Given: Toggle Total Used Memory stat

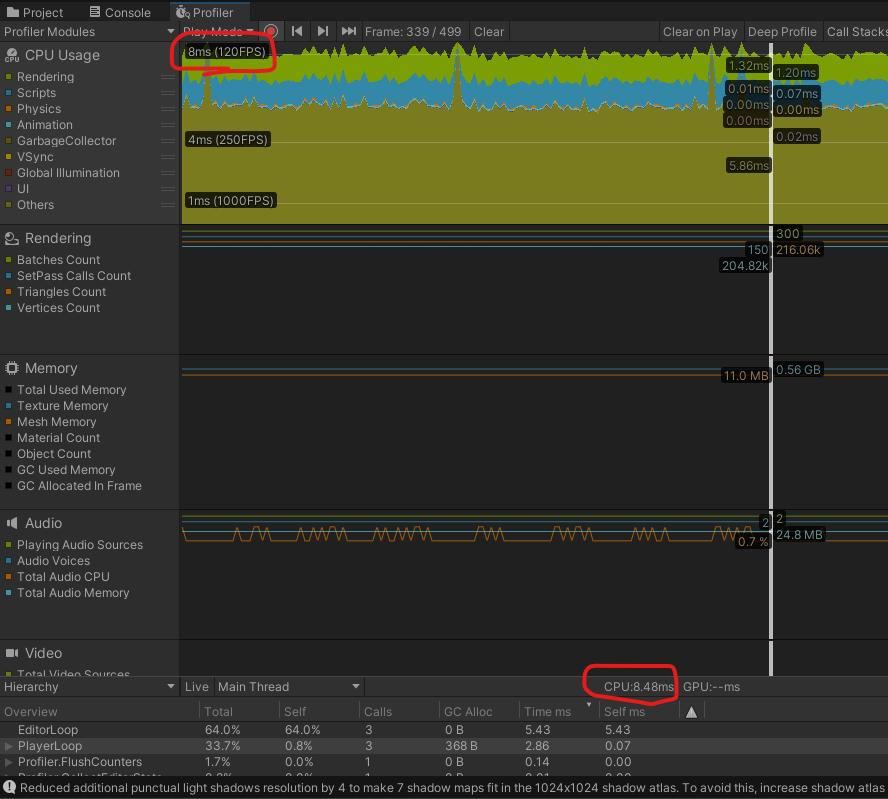Looking at the screenshot, I should tap(8, 390).
